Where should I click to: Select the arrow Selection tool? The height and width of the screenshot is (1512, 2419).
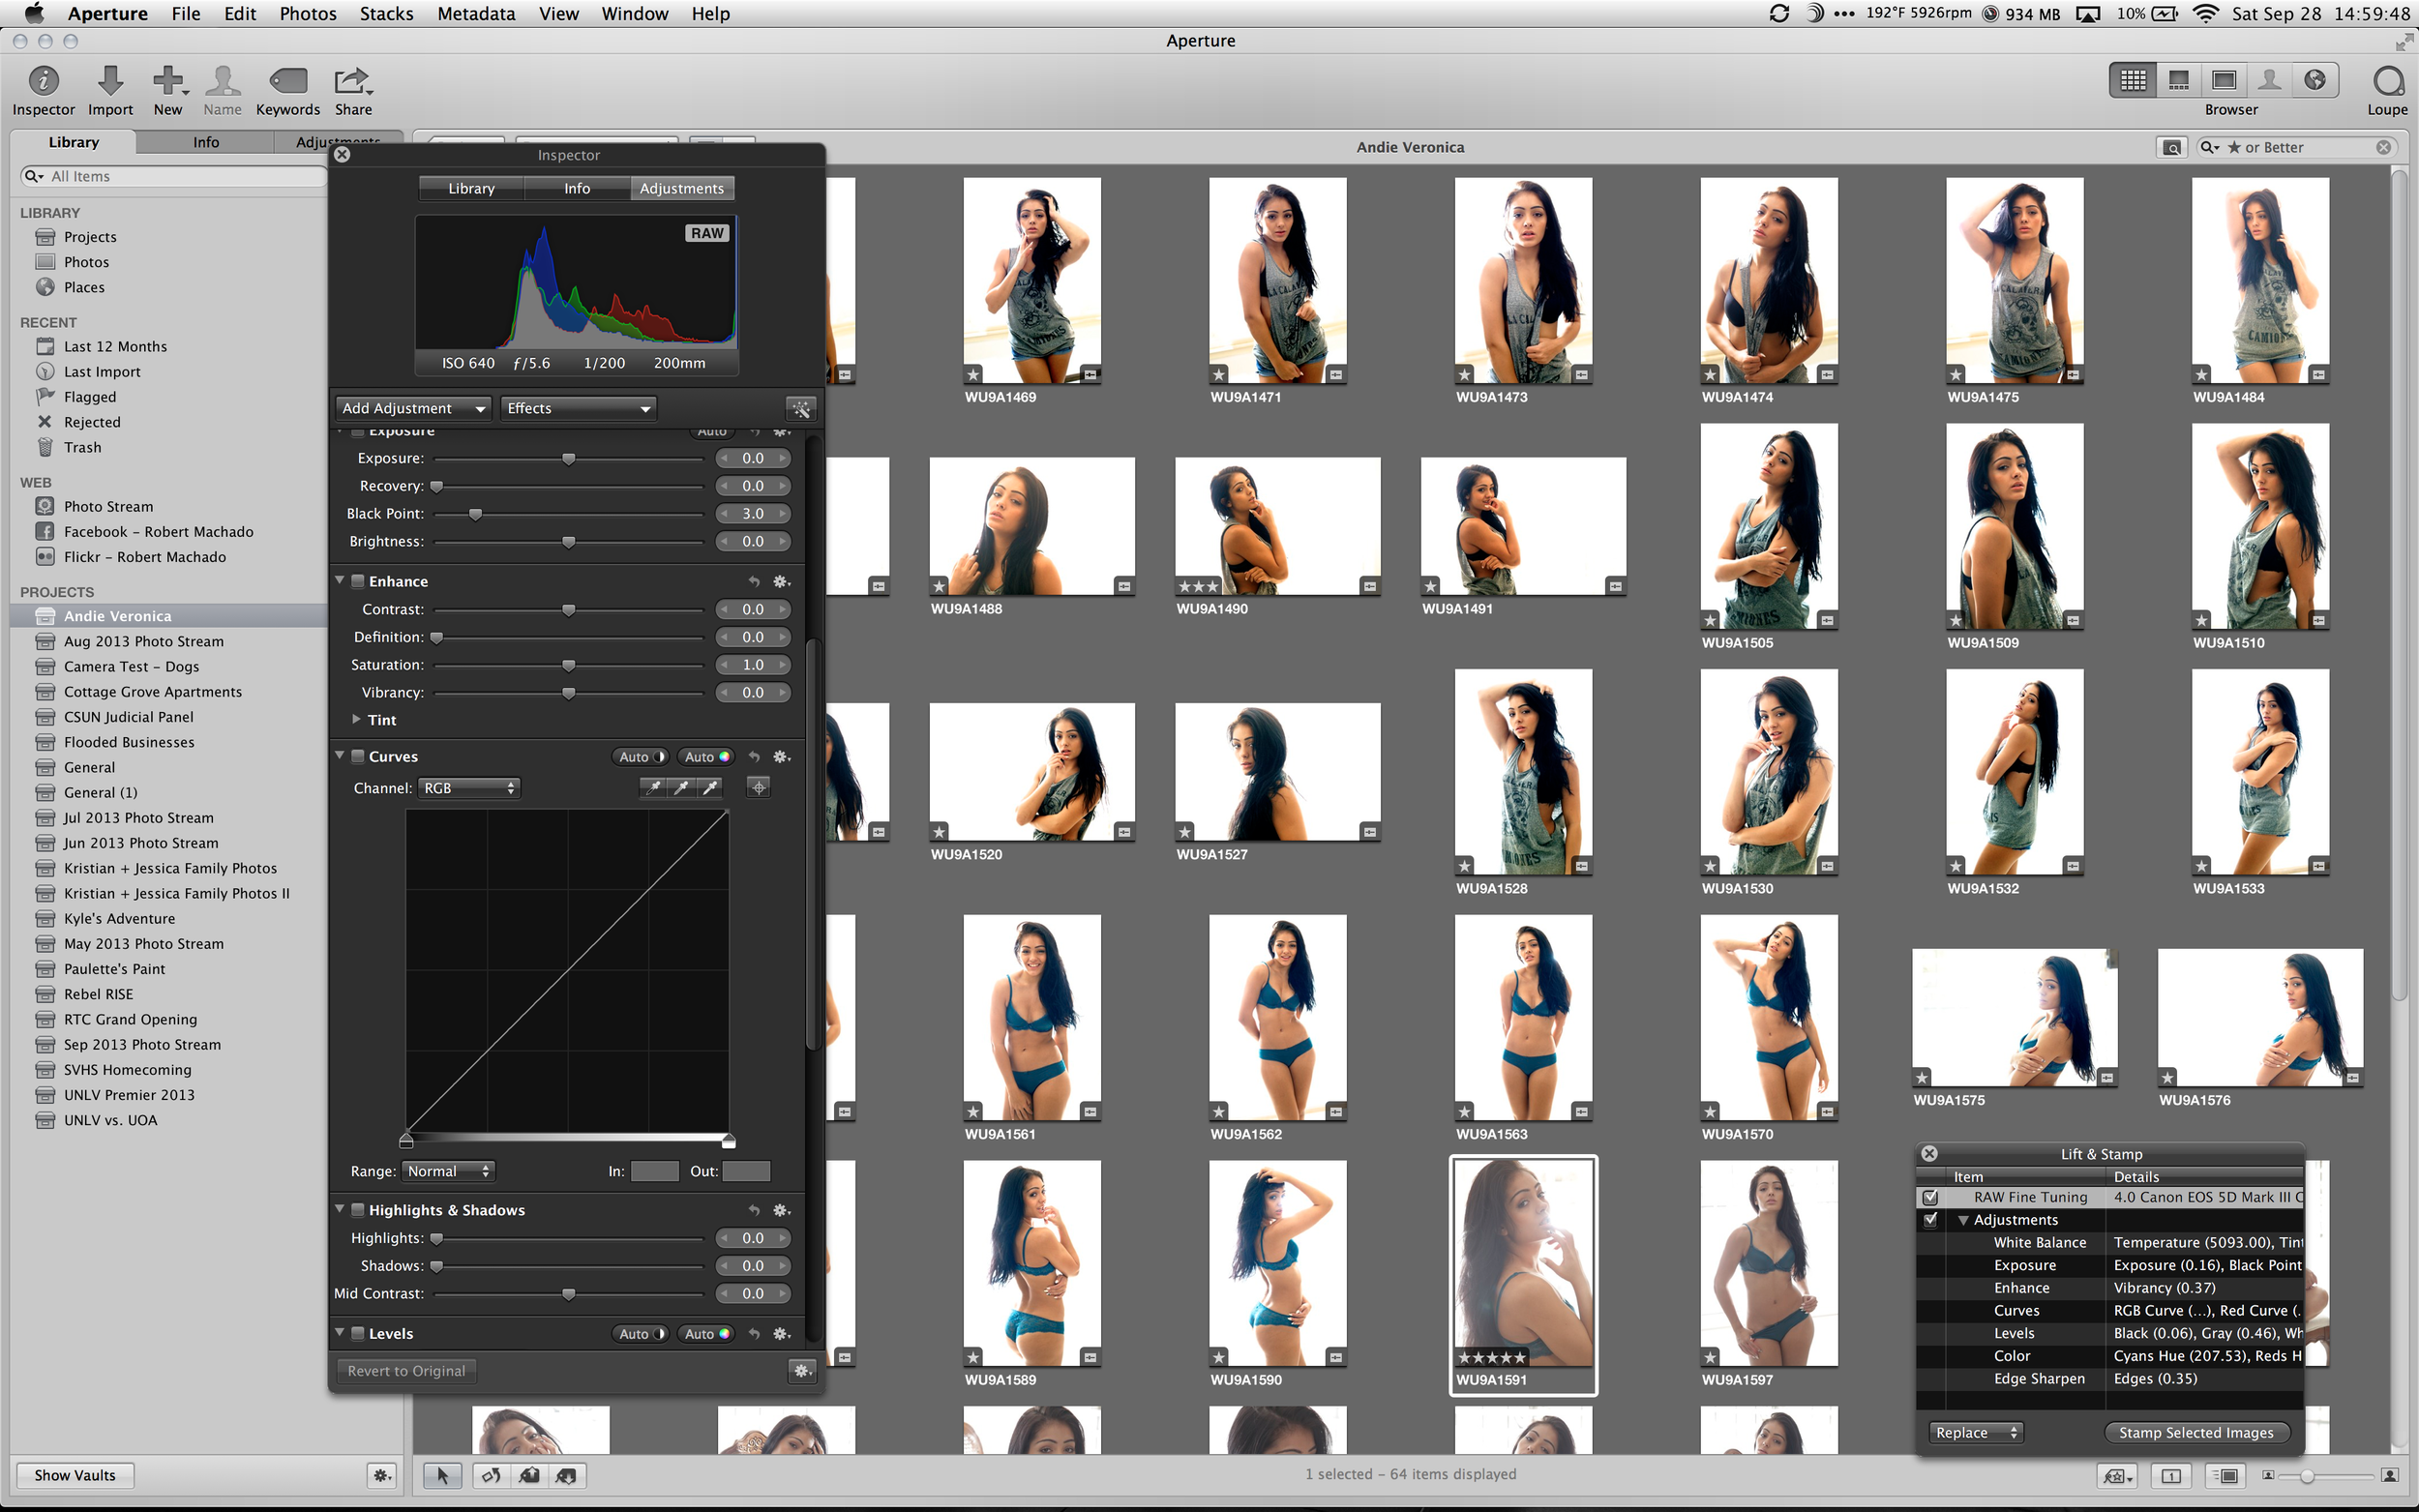[442, 1474]
